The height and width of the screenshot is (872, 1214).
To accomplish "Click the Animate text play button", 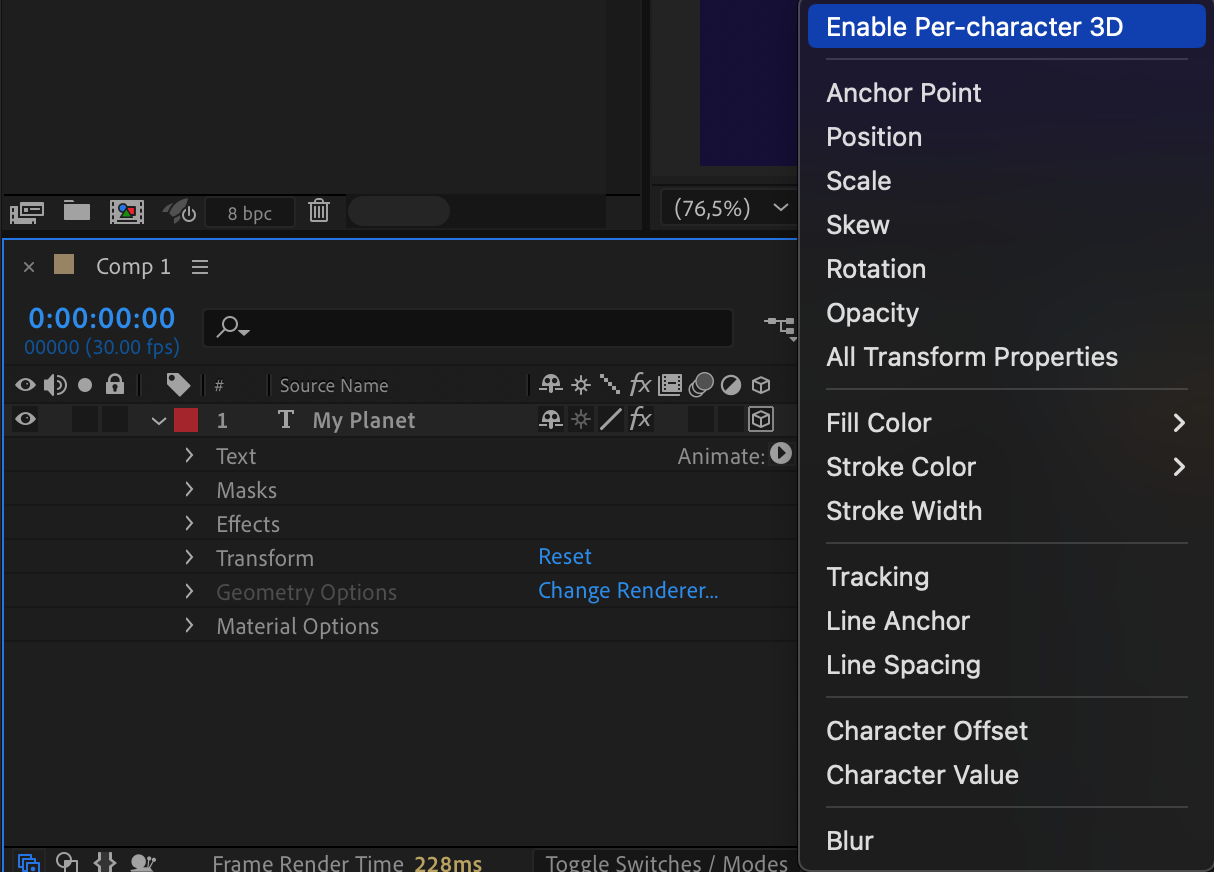I will pyautogui.click(x=781, y=454).
